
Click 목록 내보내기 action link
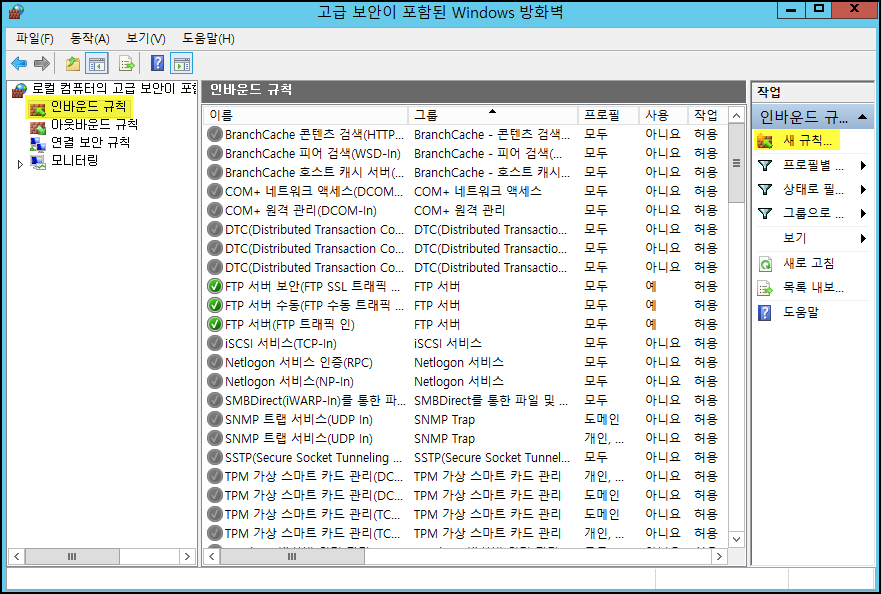point(813,288)
